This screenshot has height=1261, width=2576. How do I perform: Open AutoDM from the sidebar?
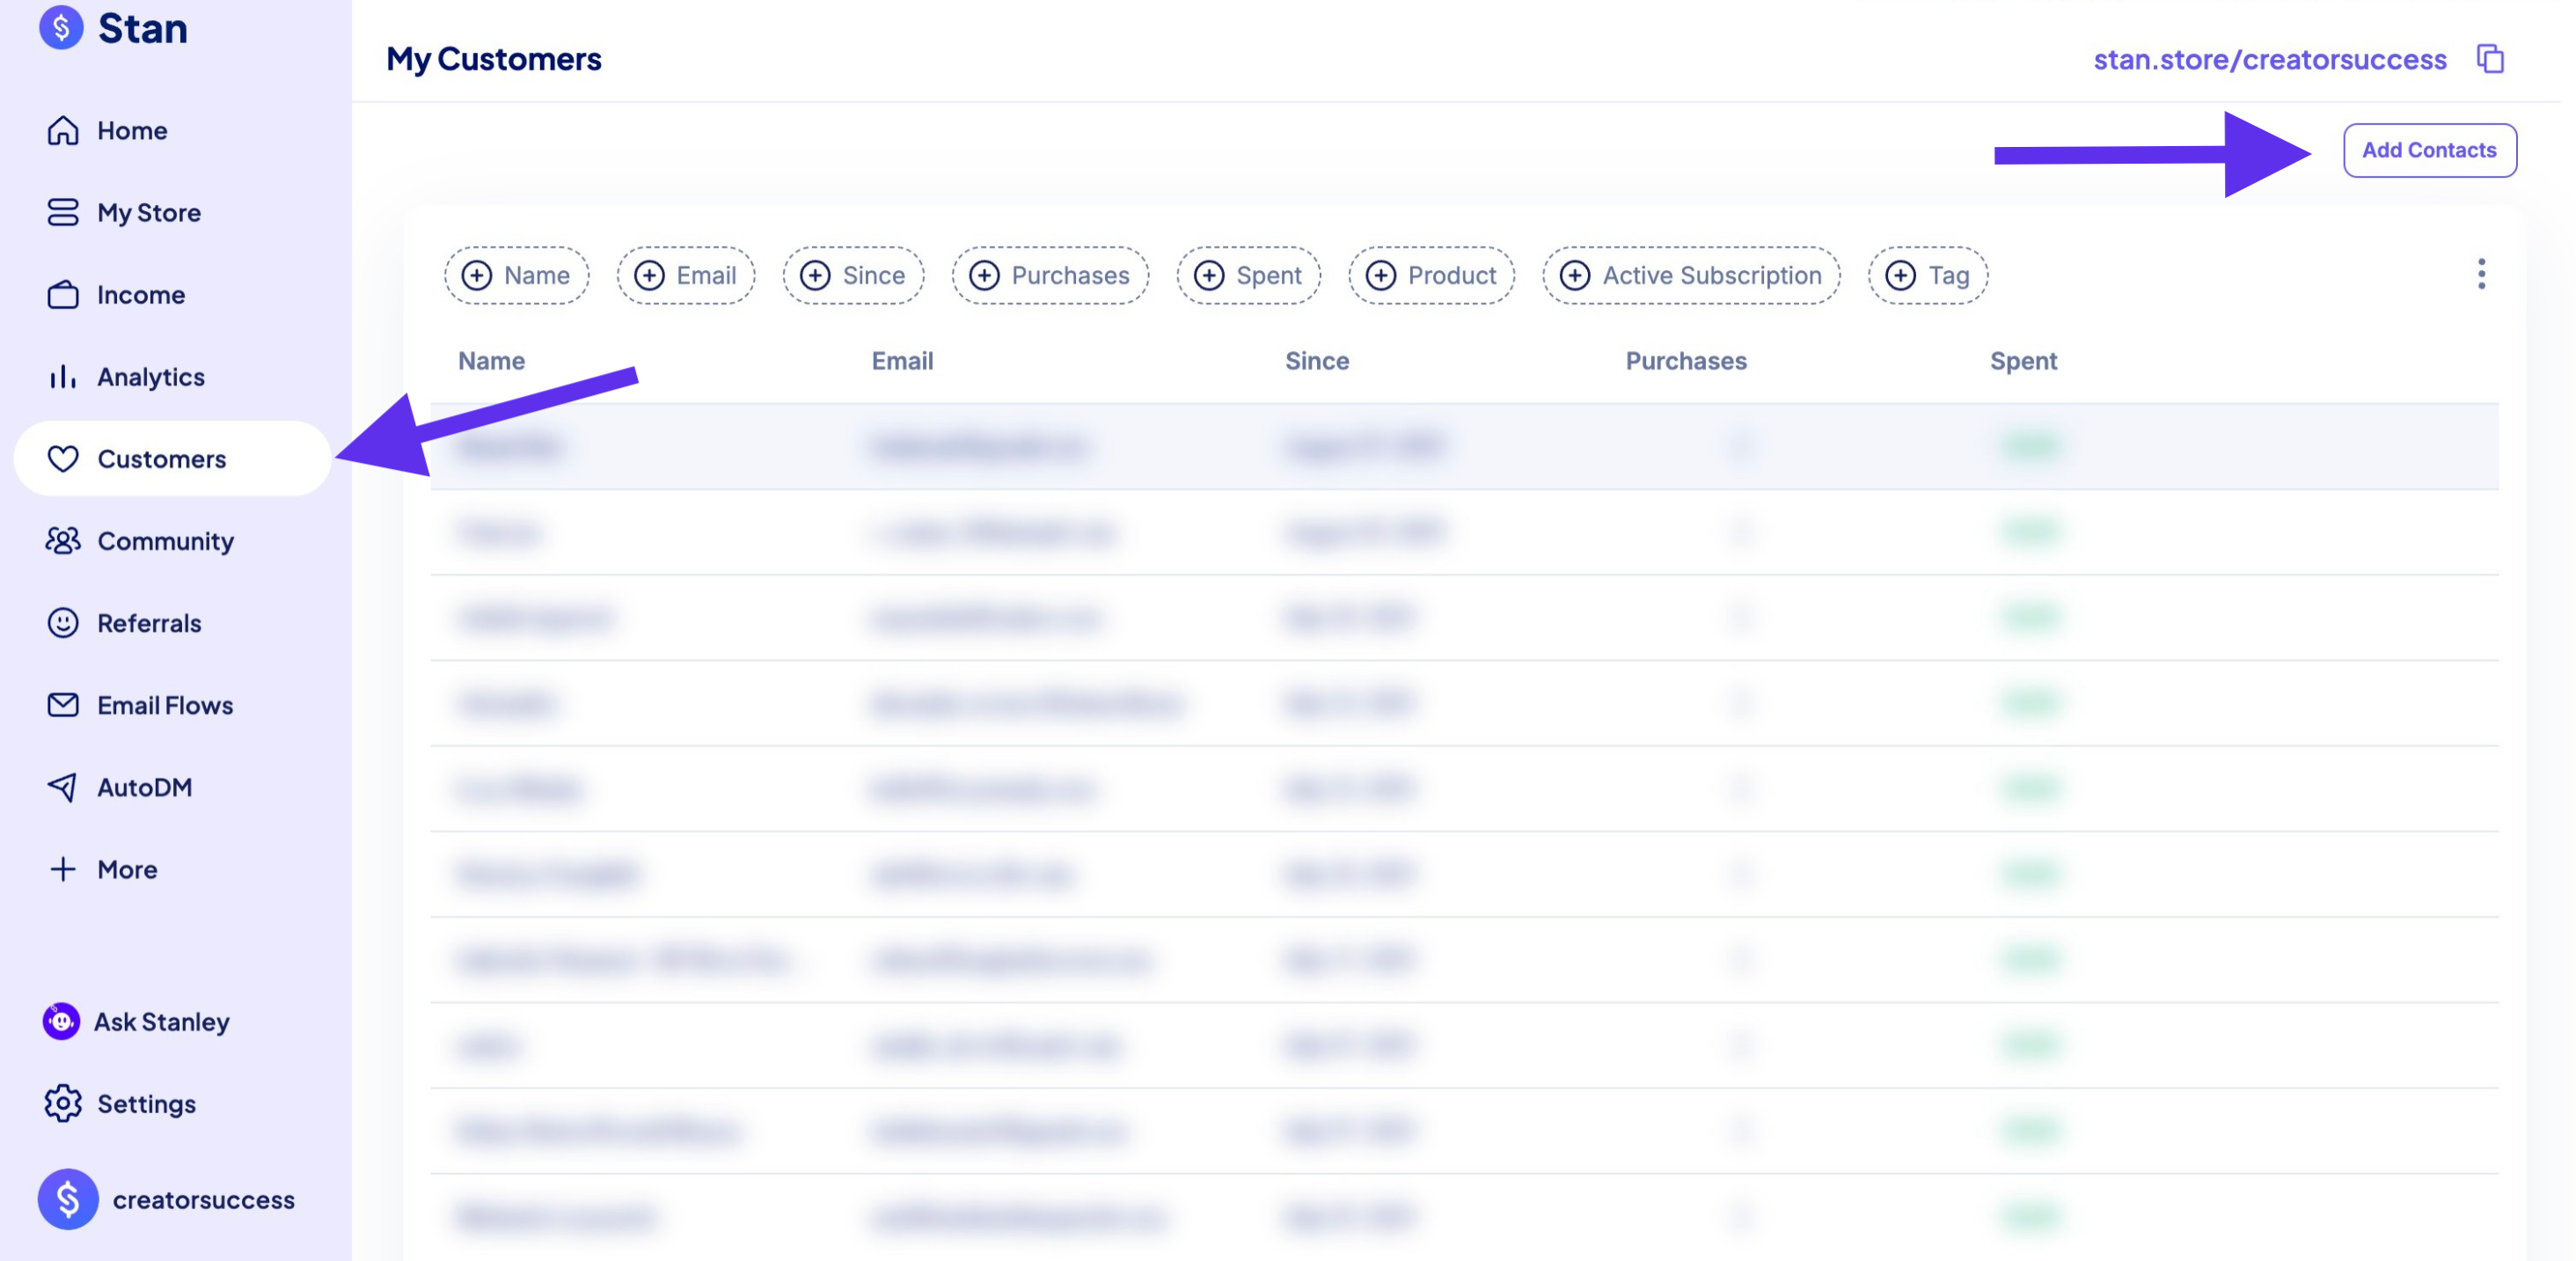coord(145,786)
